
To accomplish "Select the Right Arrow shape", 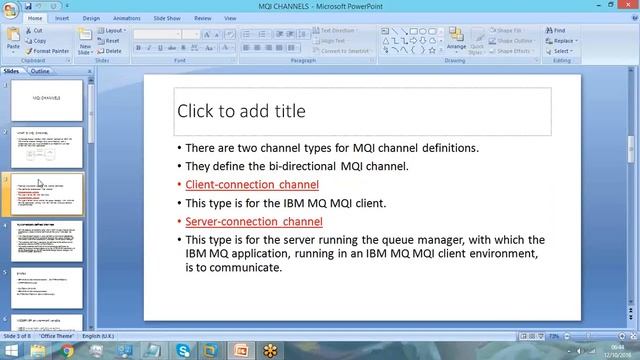I will [413, 41].
